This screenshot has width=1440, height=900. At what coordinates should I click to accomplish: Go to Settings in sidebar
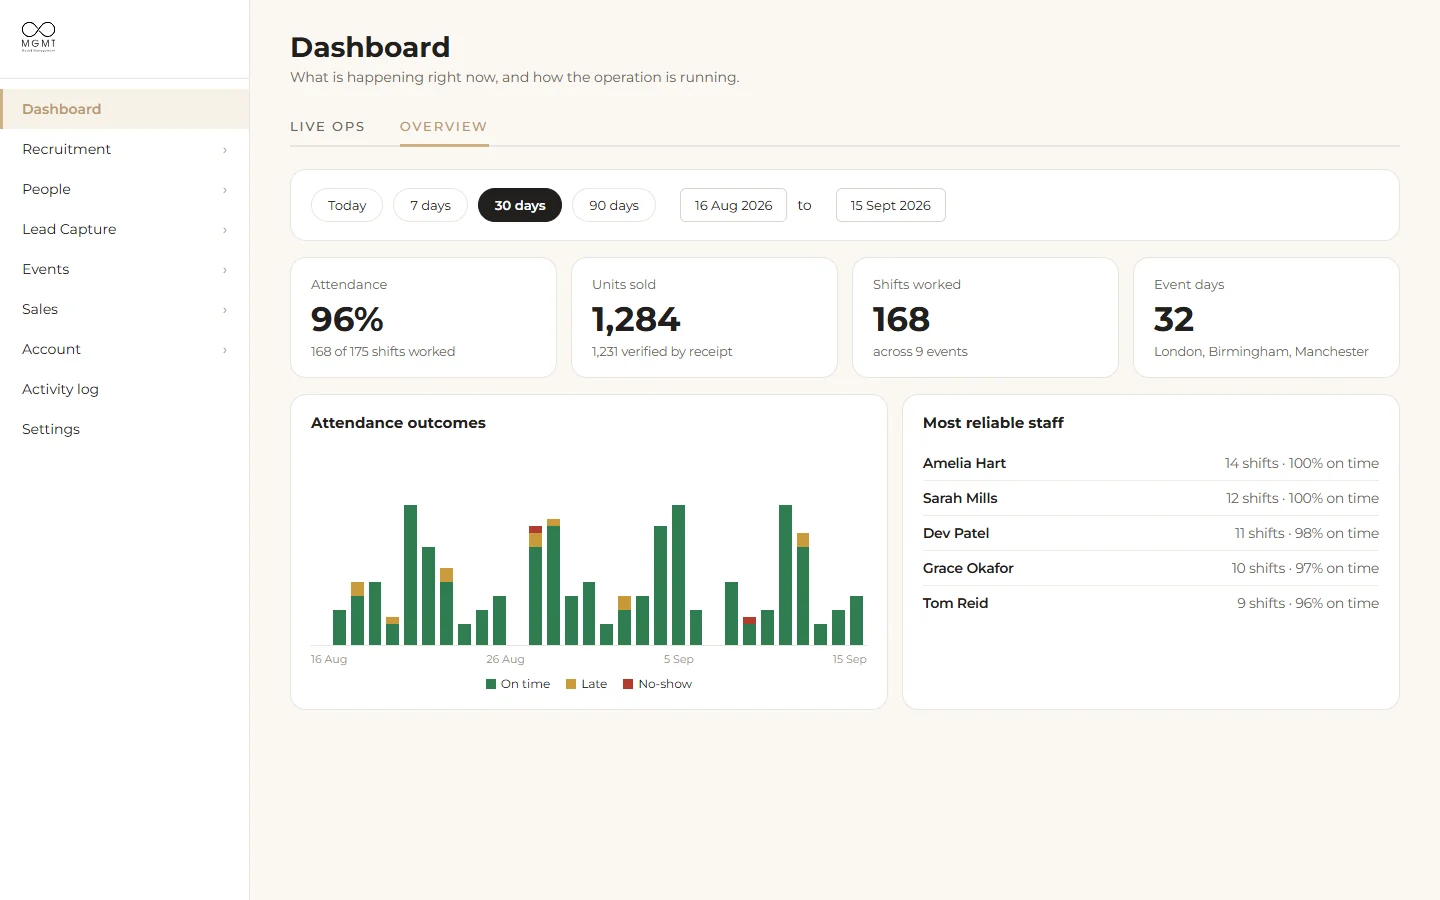125,429
